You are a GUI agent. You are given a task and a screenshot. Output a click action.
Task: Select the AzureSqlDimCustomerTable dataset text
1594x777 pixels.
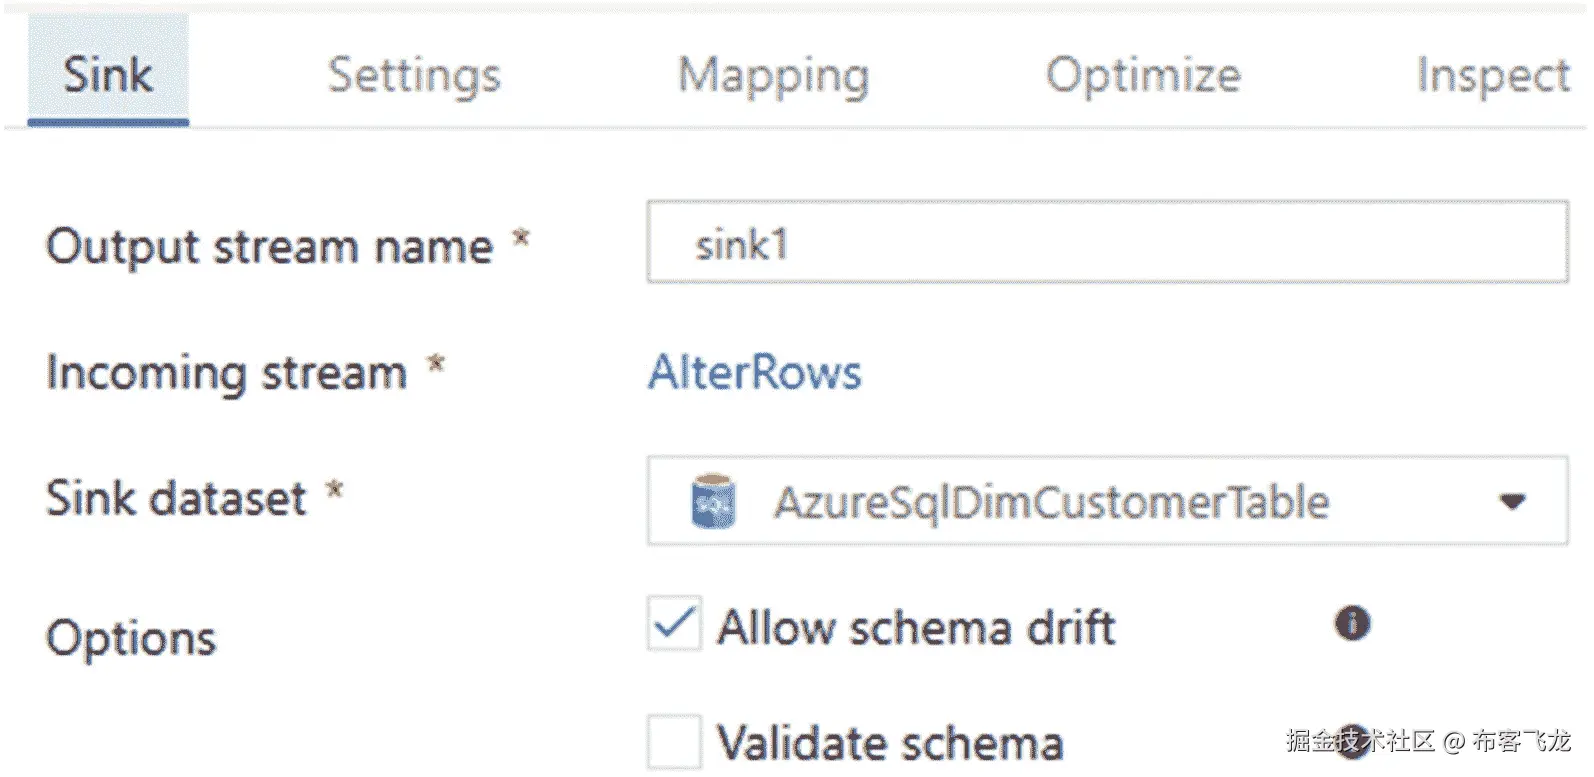pos(1051,502)
